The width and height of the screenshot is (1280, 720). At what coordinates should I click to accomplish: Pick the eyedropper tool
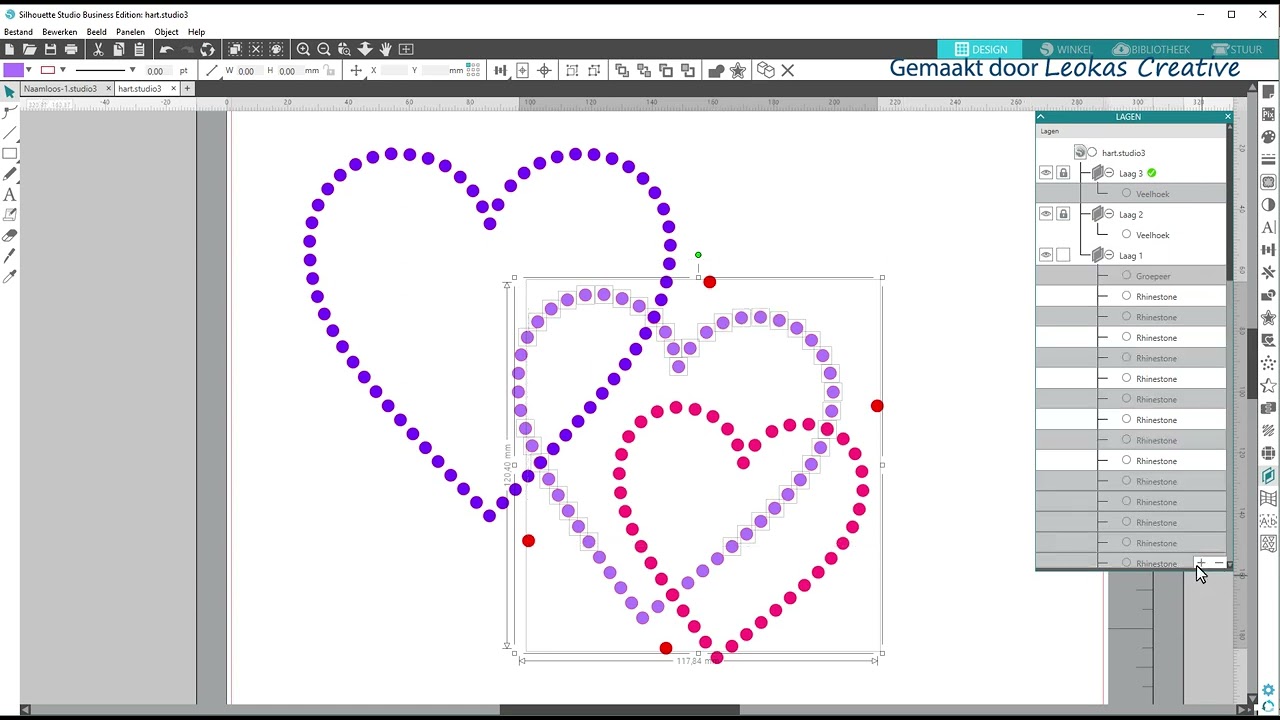(x=10, y=277)
